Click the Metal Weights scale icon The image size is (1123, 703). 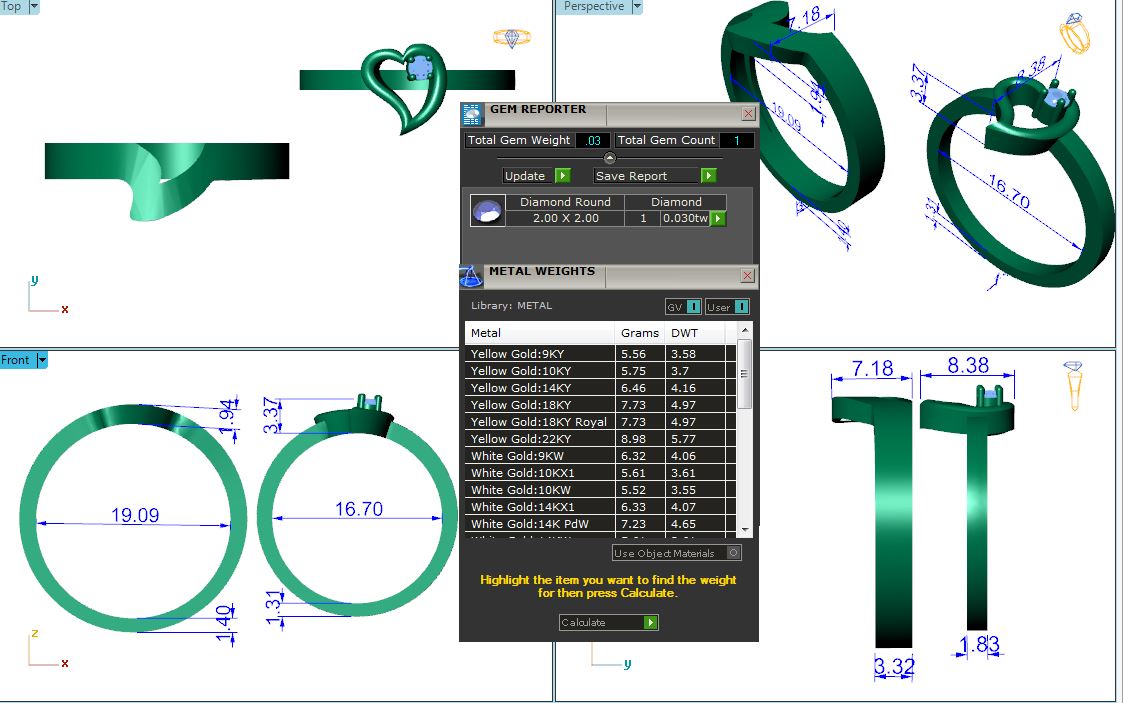pyautogui.click(x=471, y=276)
